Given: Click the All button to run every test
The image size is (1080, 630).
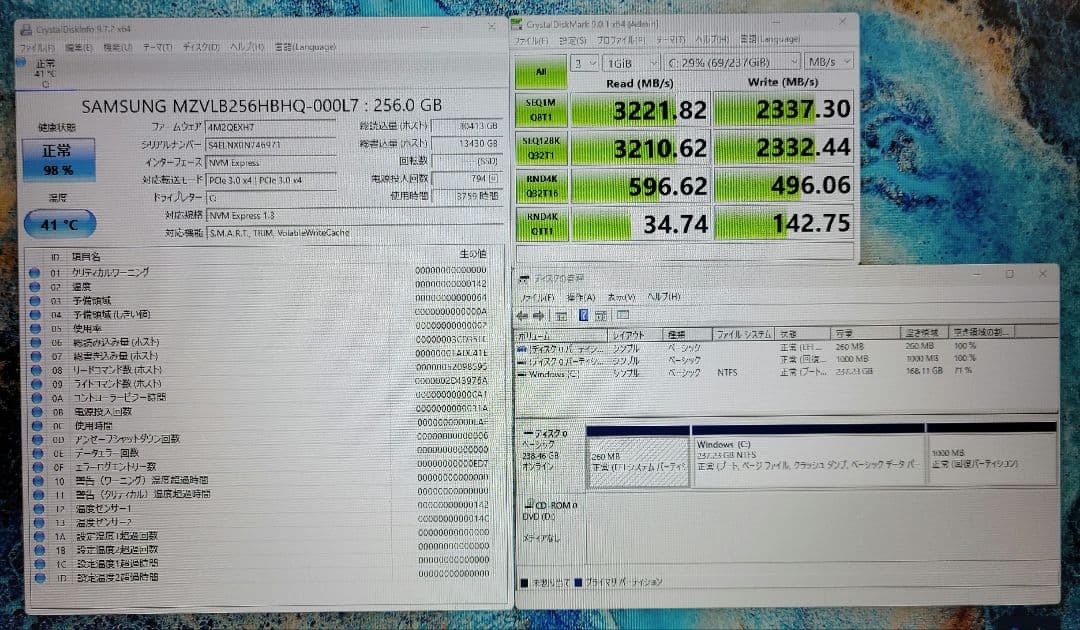Looking at the screenshot, I should click(x=541, y=70).
